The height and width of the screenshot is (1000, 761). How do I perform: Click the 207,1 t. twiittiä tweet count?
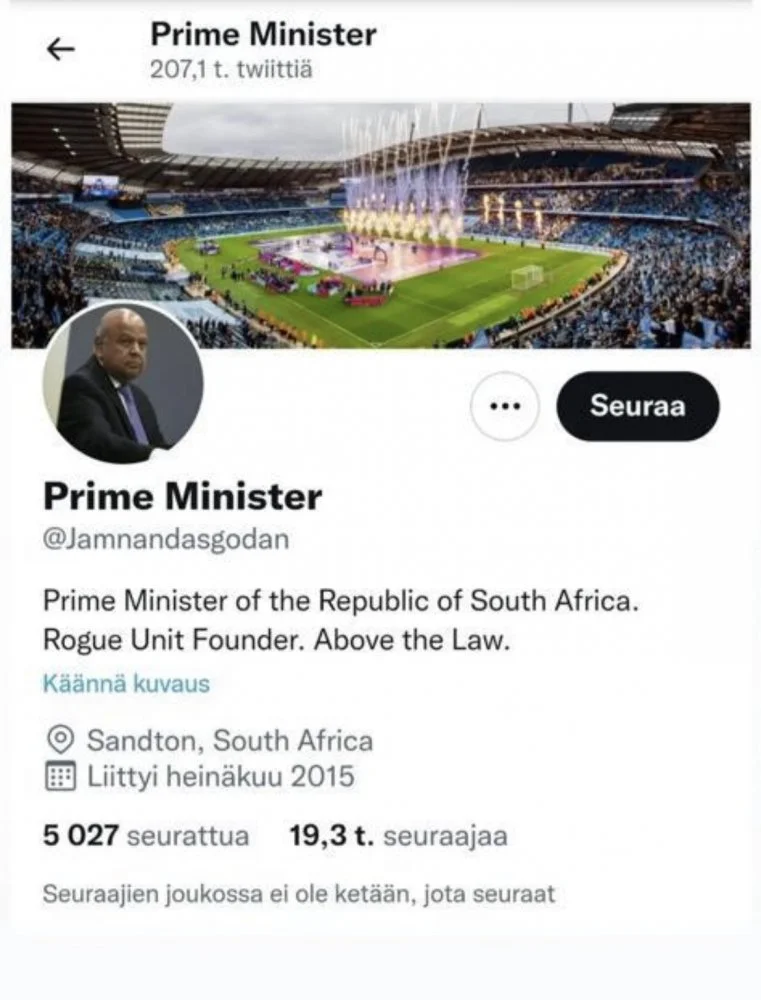233,72
